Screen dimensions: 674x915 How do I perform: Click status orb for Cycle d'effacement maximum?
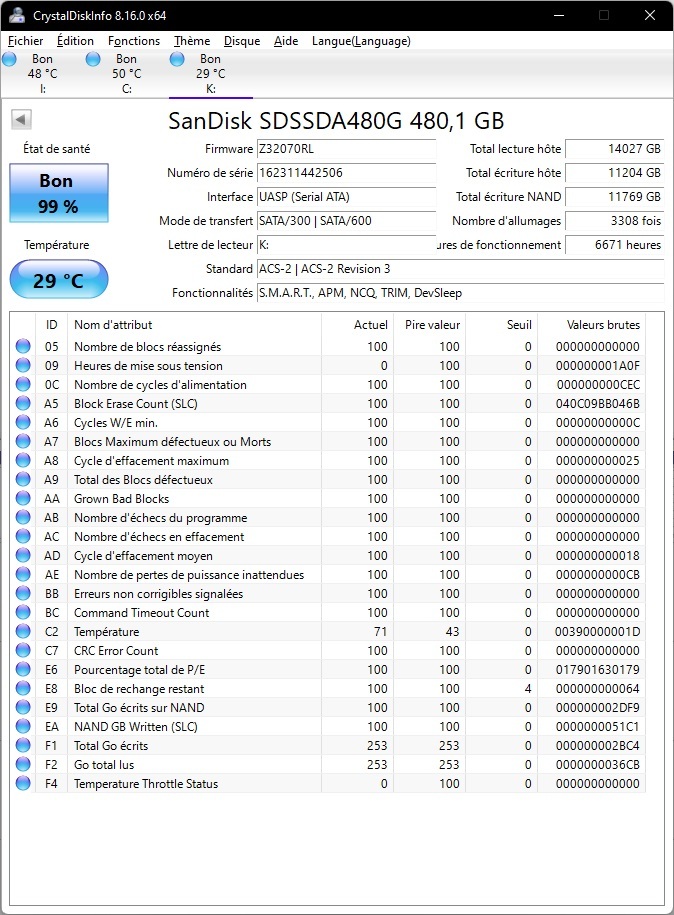coord(23,460)
